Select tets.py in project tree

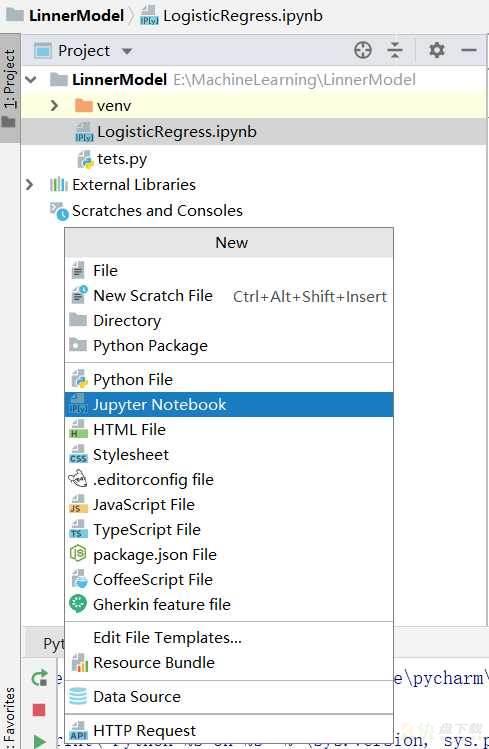pos(254,159)
